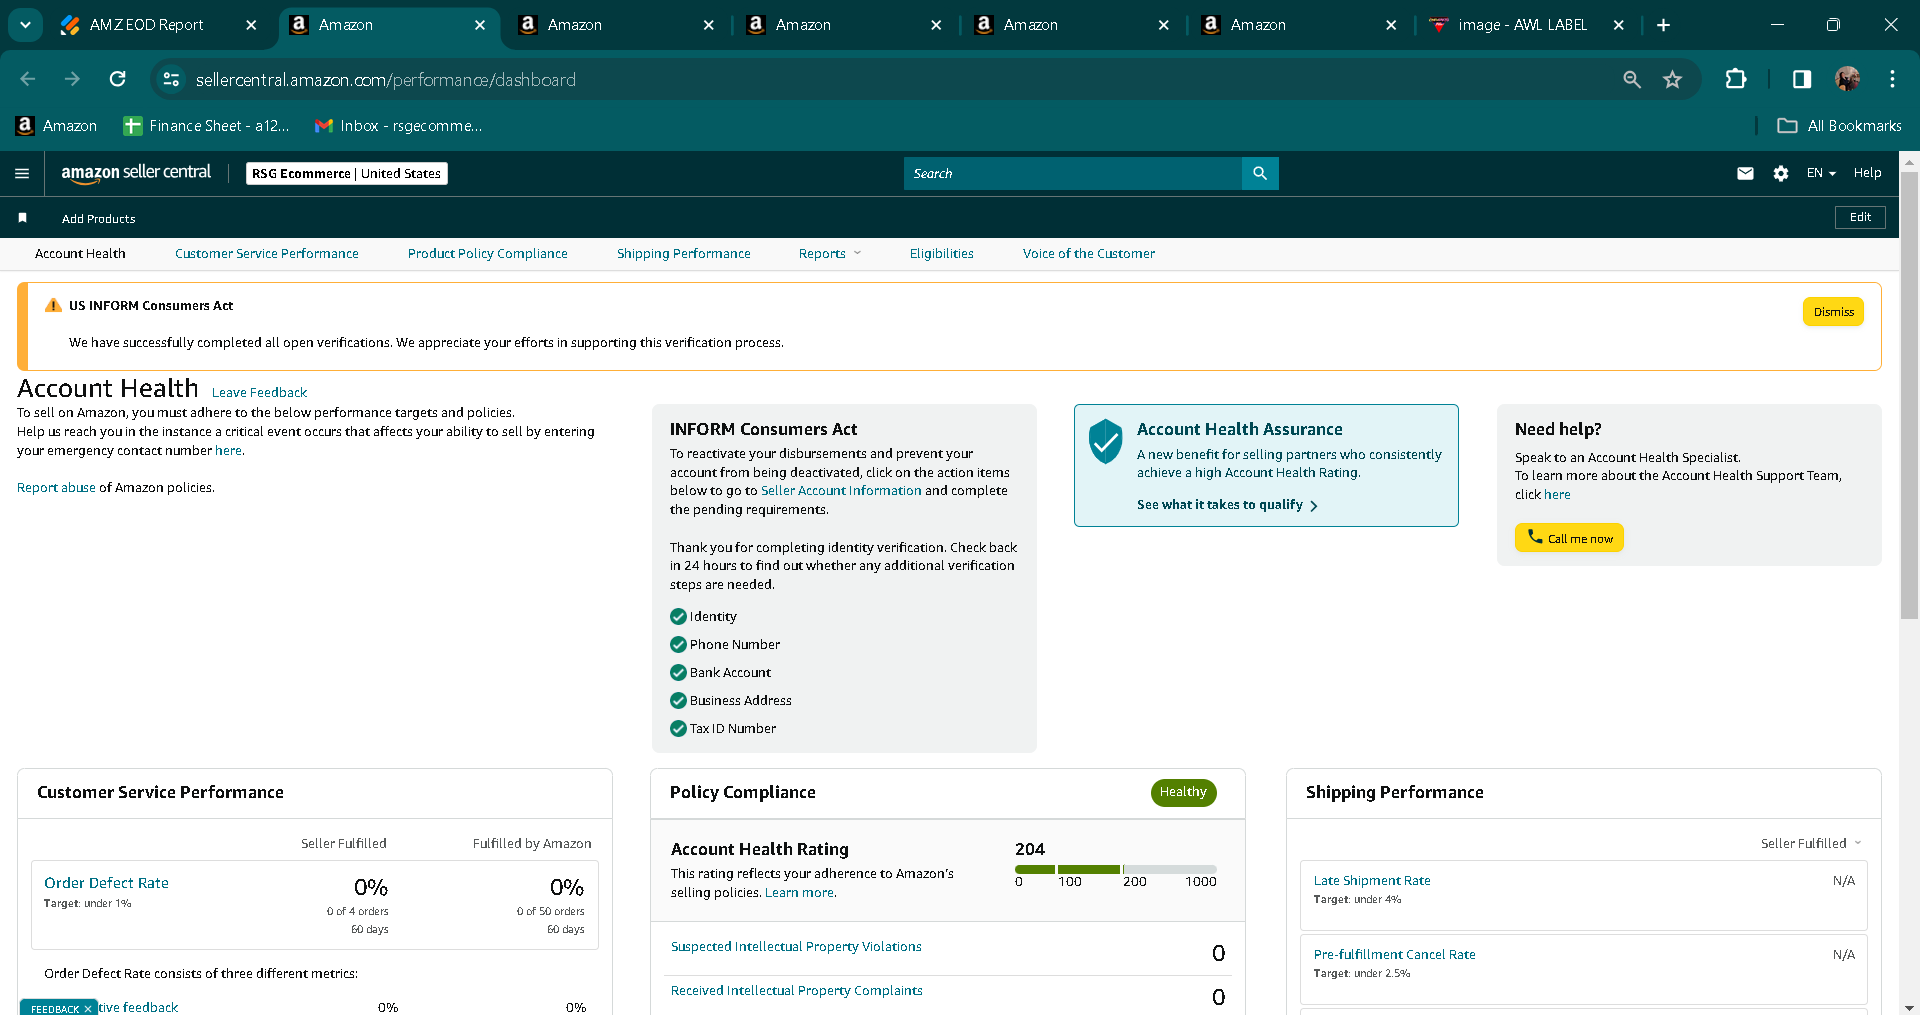This screenshot has width=1920, height=1015.
Task: Open Received Intellectual Property Complaints link
Action: click(x=796, y=991)
